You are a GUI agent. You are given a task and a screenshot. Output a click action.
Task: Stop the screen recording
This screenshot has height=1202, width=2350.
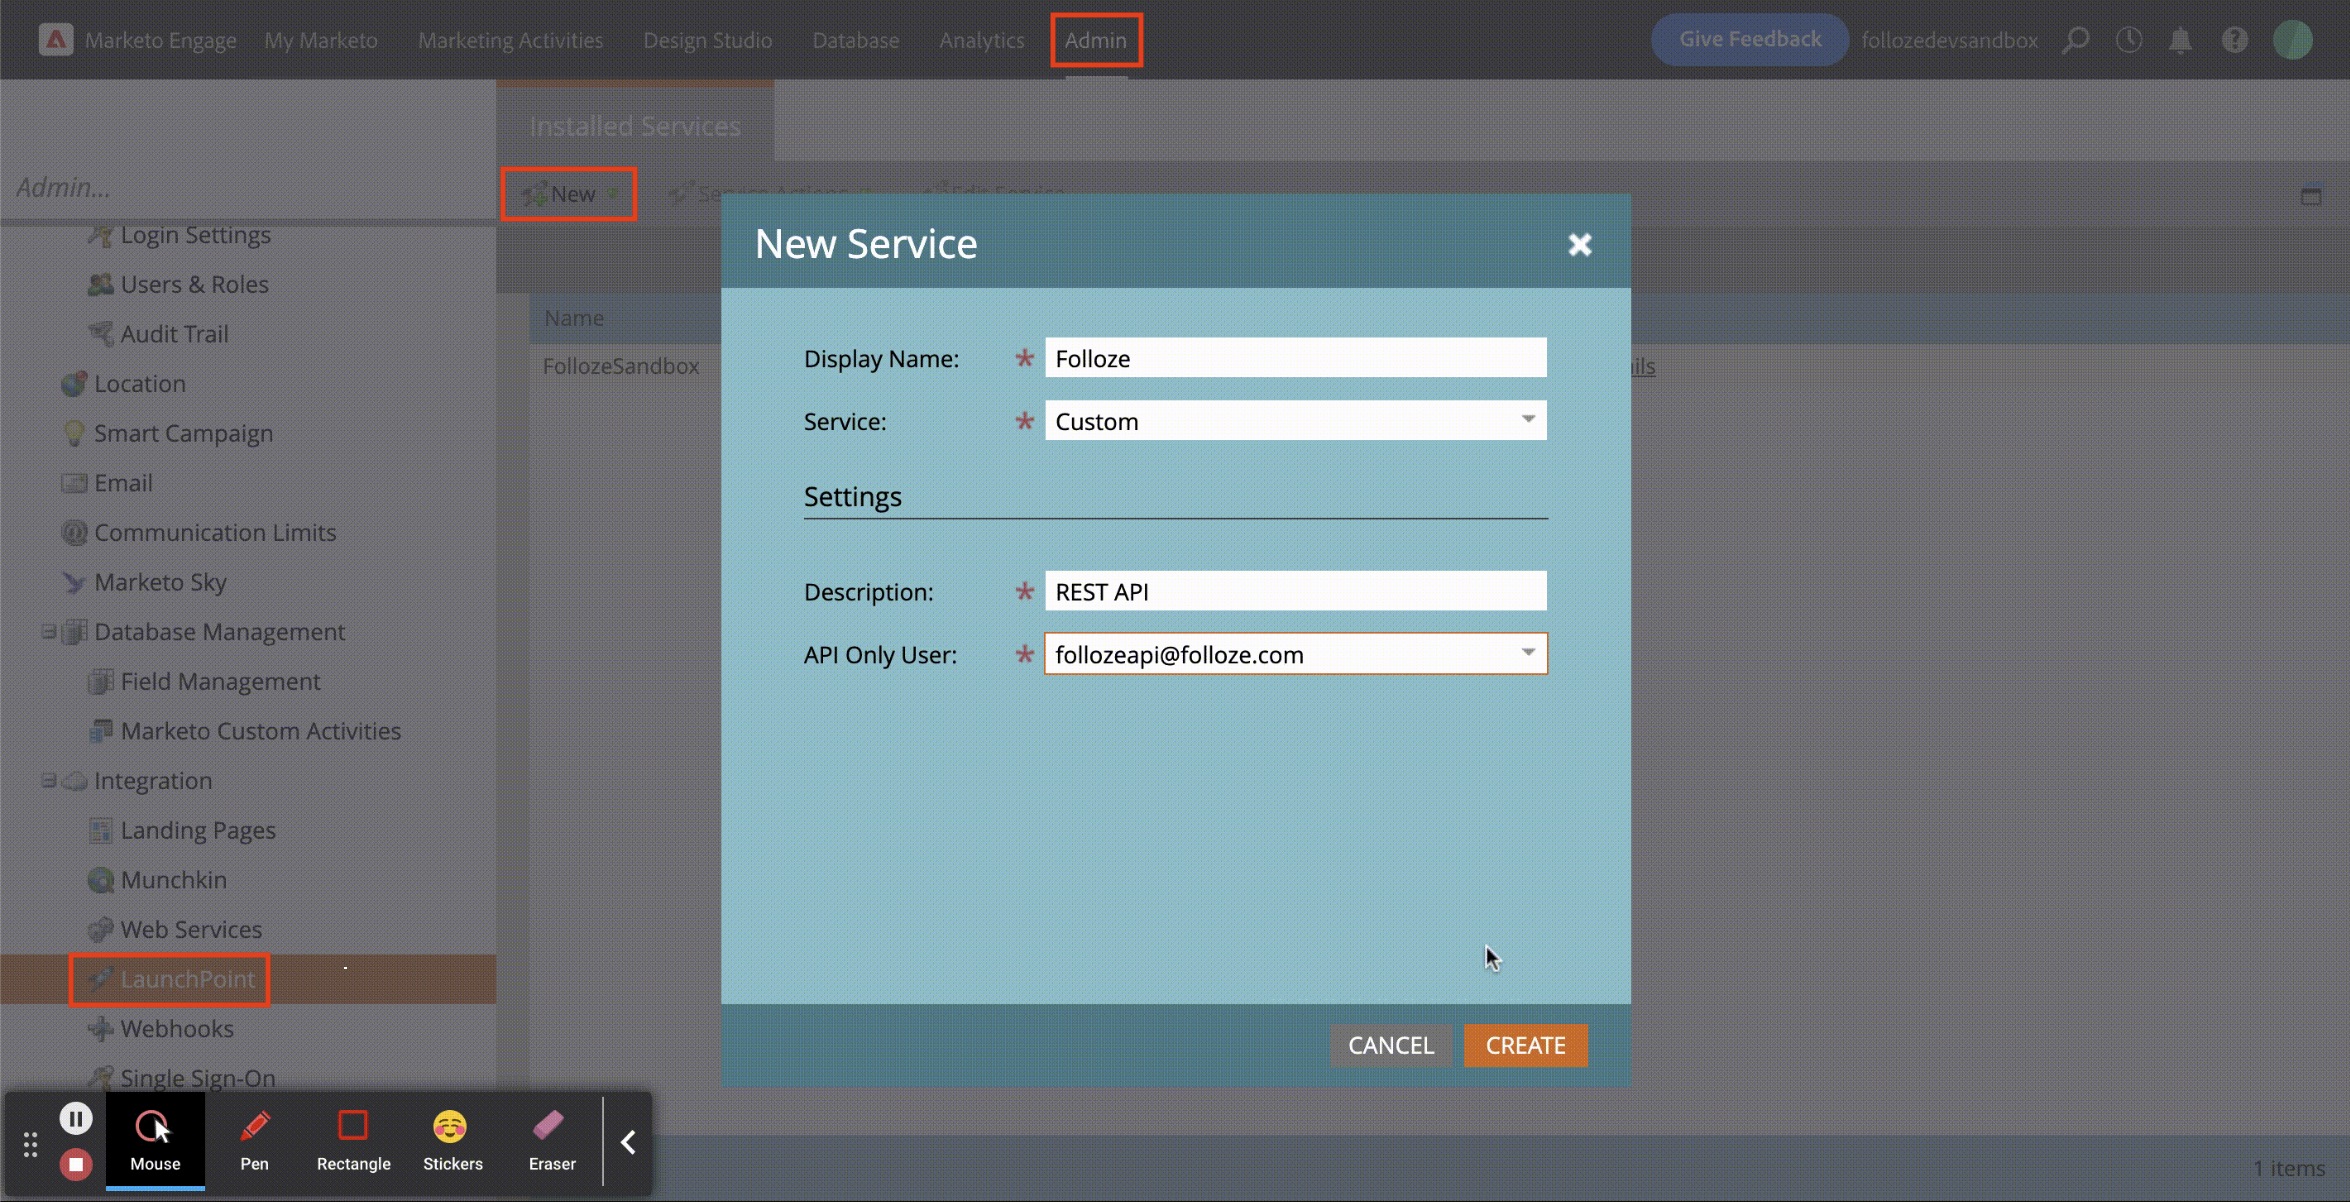pos(76,1164)
